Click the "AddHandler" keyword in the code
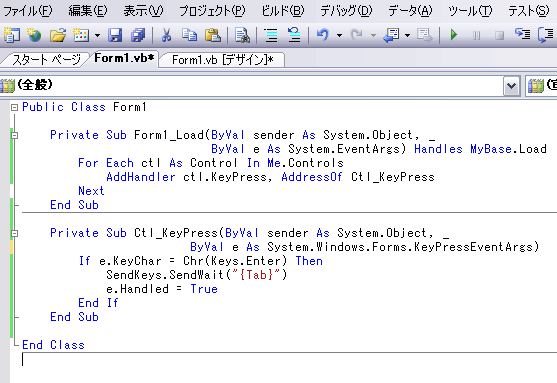Viewport: 557px width, 383px height. click(141, 177)
